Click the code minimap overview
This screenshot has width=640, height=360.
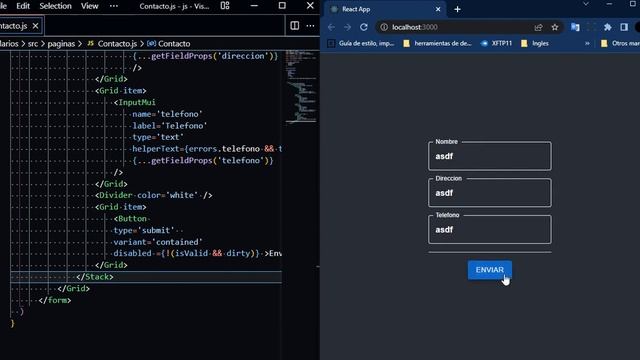[x=301, y=87]
